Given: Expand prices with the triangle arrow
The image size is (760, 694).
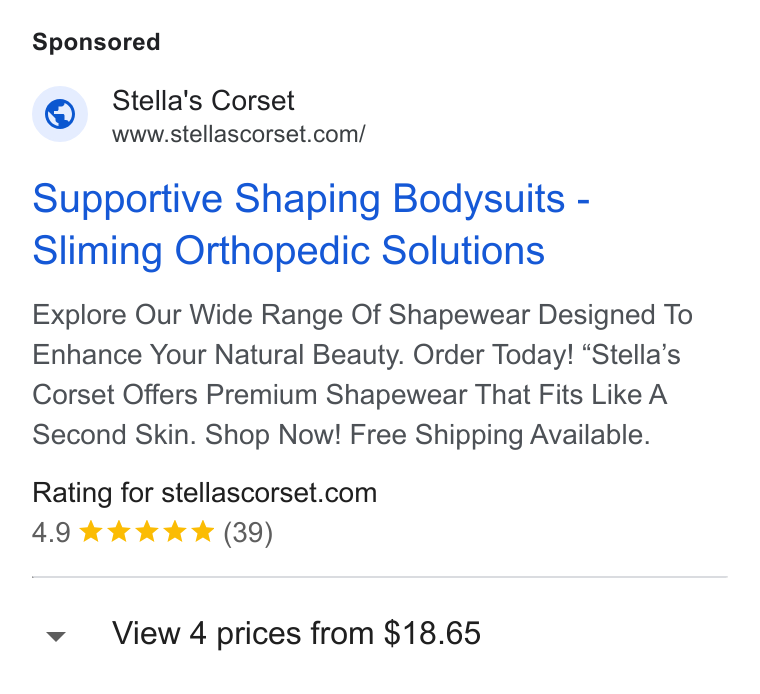Looking at the screenshot, I should 56,636.
